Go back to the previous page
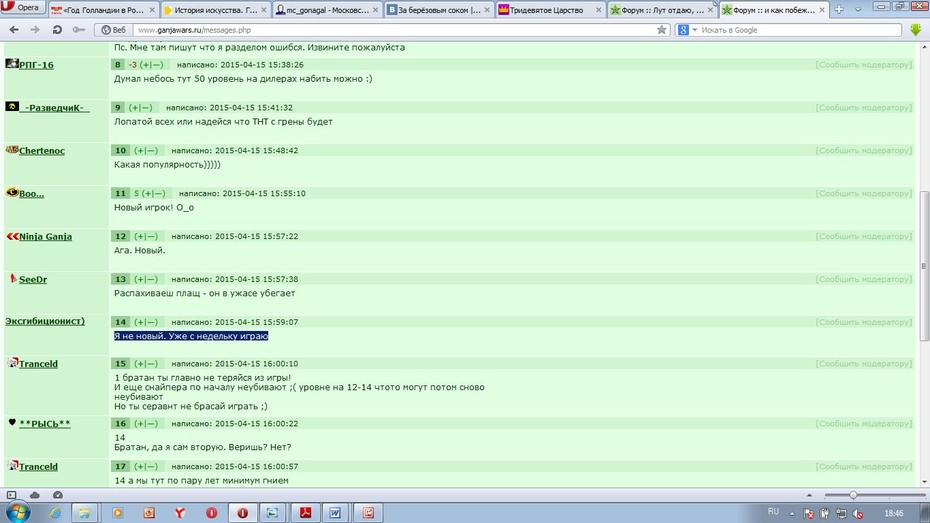 pos(14,30)
